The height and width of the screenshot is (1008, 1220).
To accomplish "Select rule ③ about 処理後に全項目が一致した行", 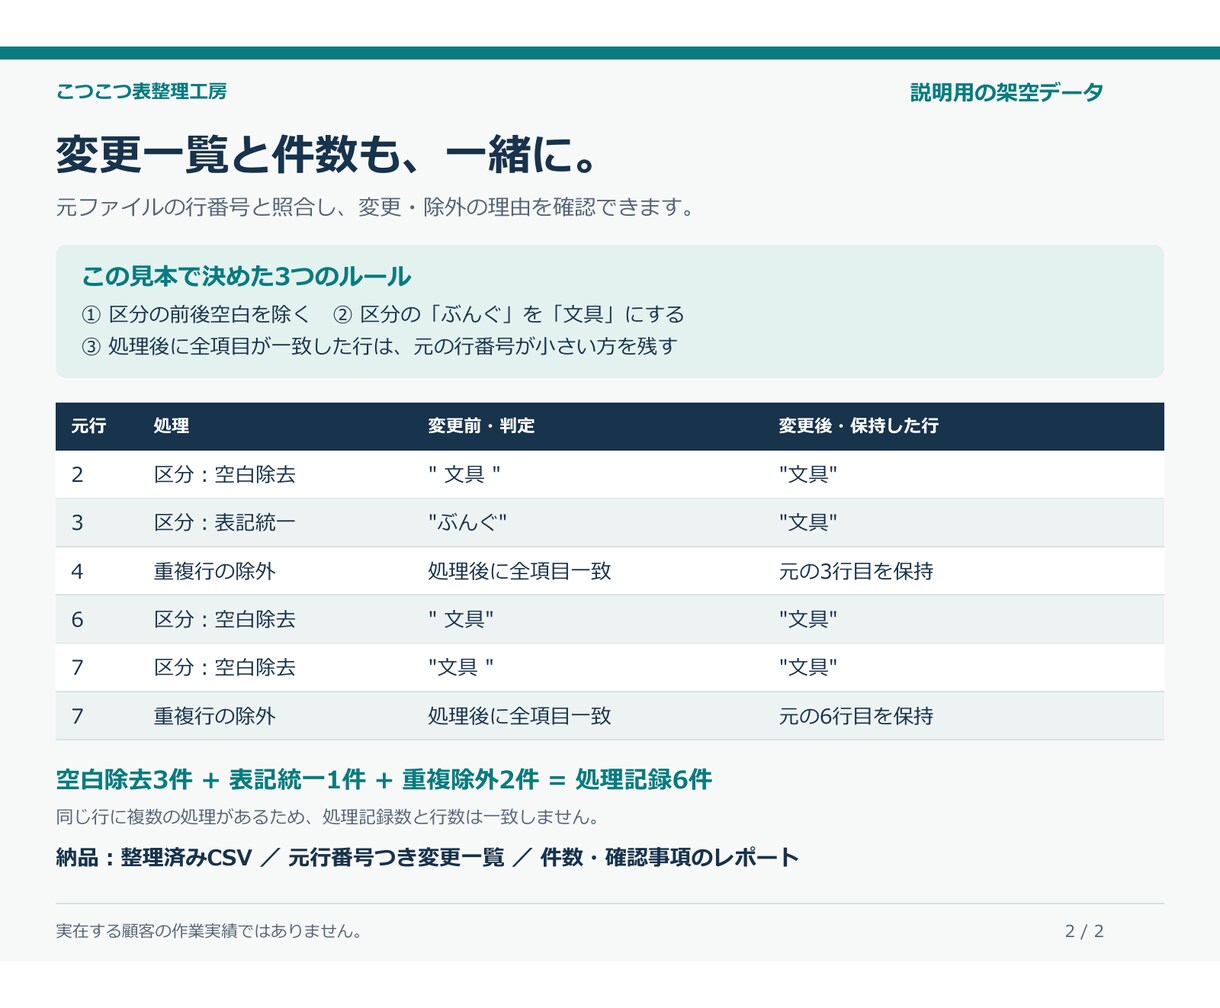I will tap(379, 346).
